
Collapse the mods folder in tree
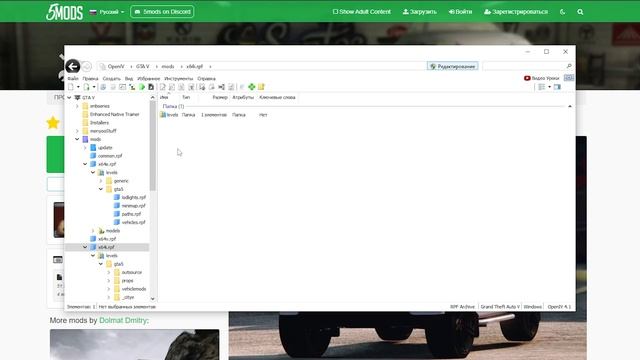[77, 139]
